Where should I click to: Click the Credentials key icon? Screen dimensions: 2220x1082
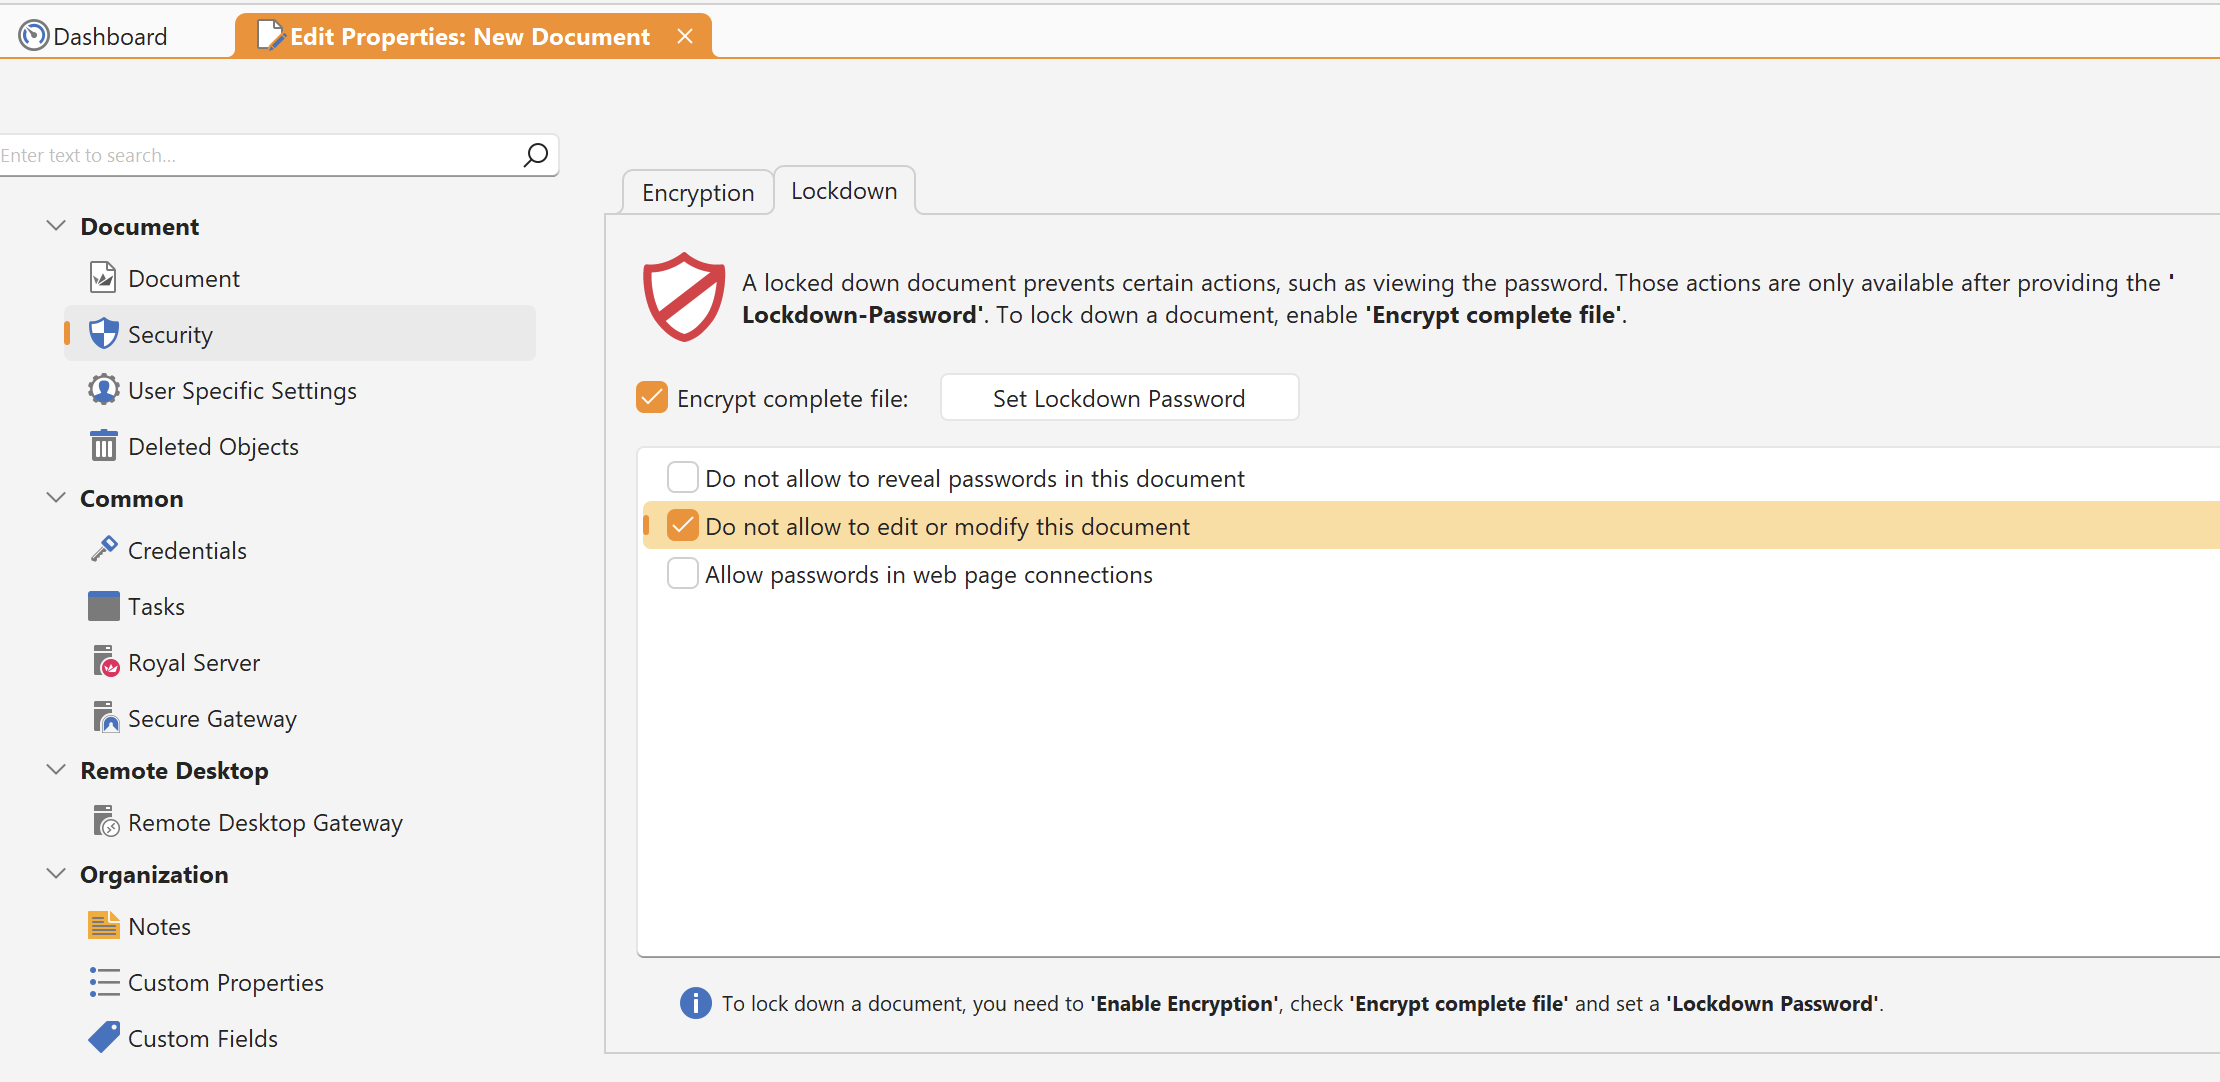pos(104,549)
